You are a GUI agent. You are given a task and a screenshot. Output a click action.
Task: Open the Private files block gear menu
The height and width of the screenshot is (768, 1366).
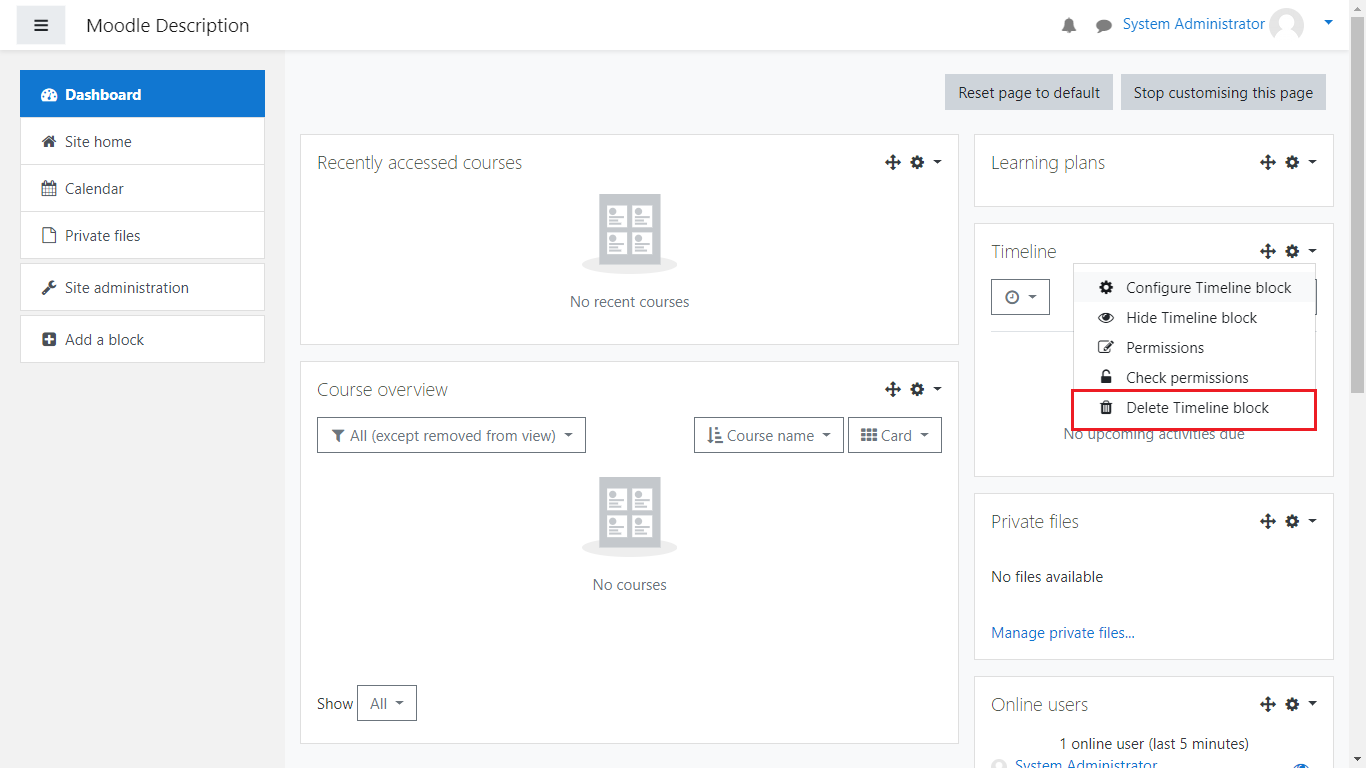[1299, 521]
